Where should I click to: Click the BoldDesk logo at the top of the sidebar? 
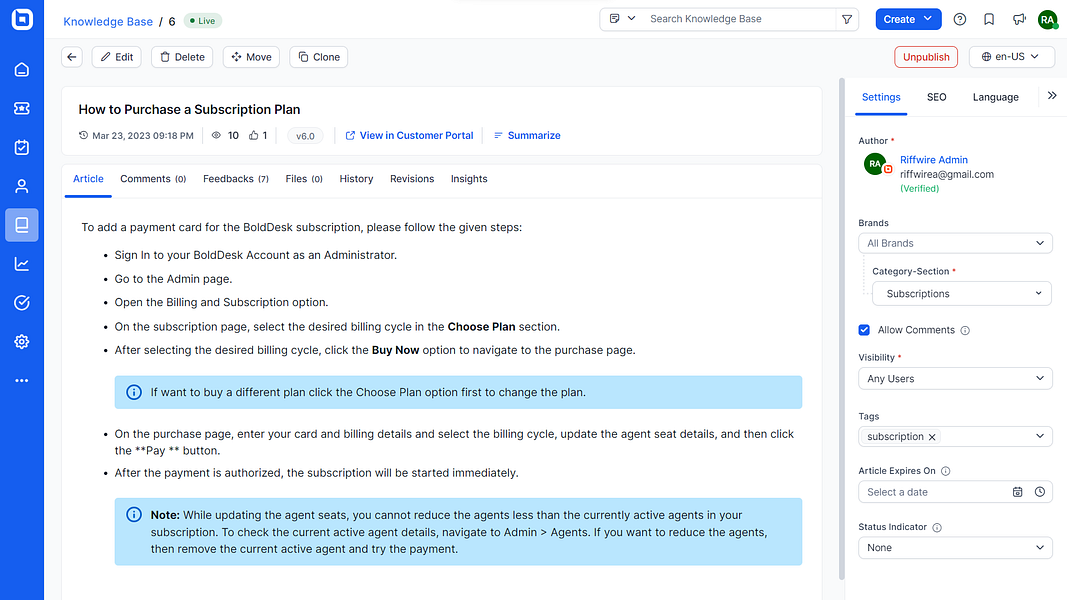point(22,19)
